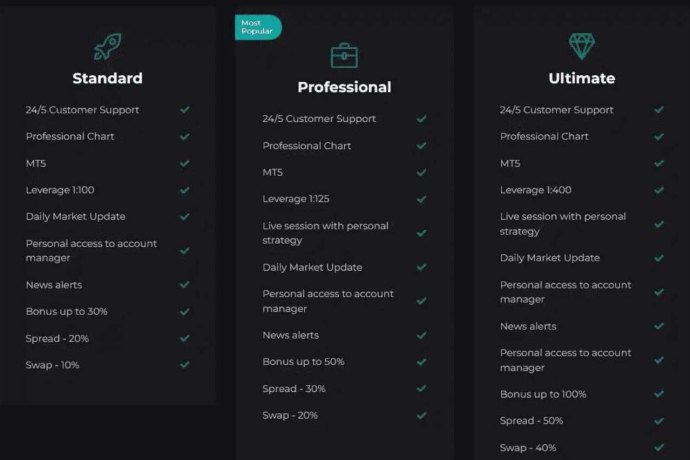Click the Professional plan briefcase icon
The image size is (690, 460).
click(x=344, y=55)
